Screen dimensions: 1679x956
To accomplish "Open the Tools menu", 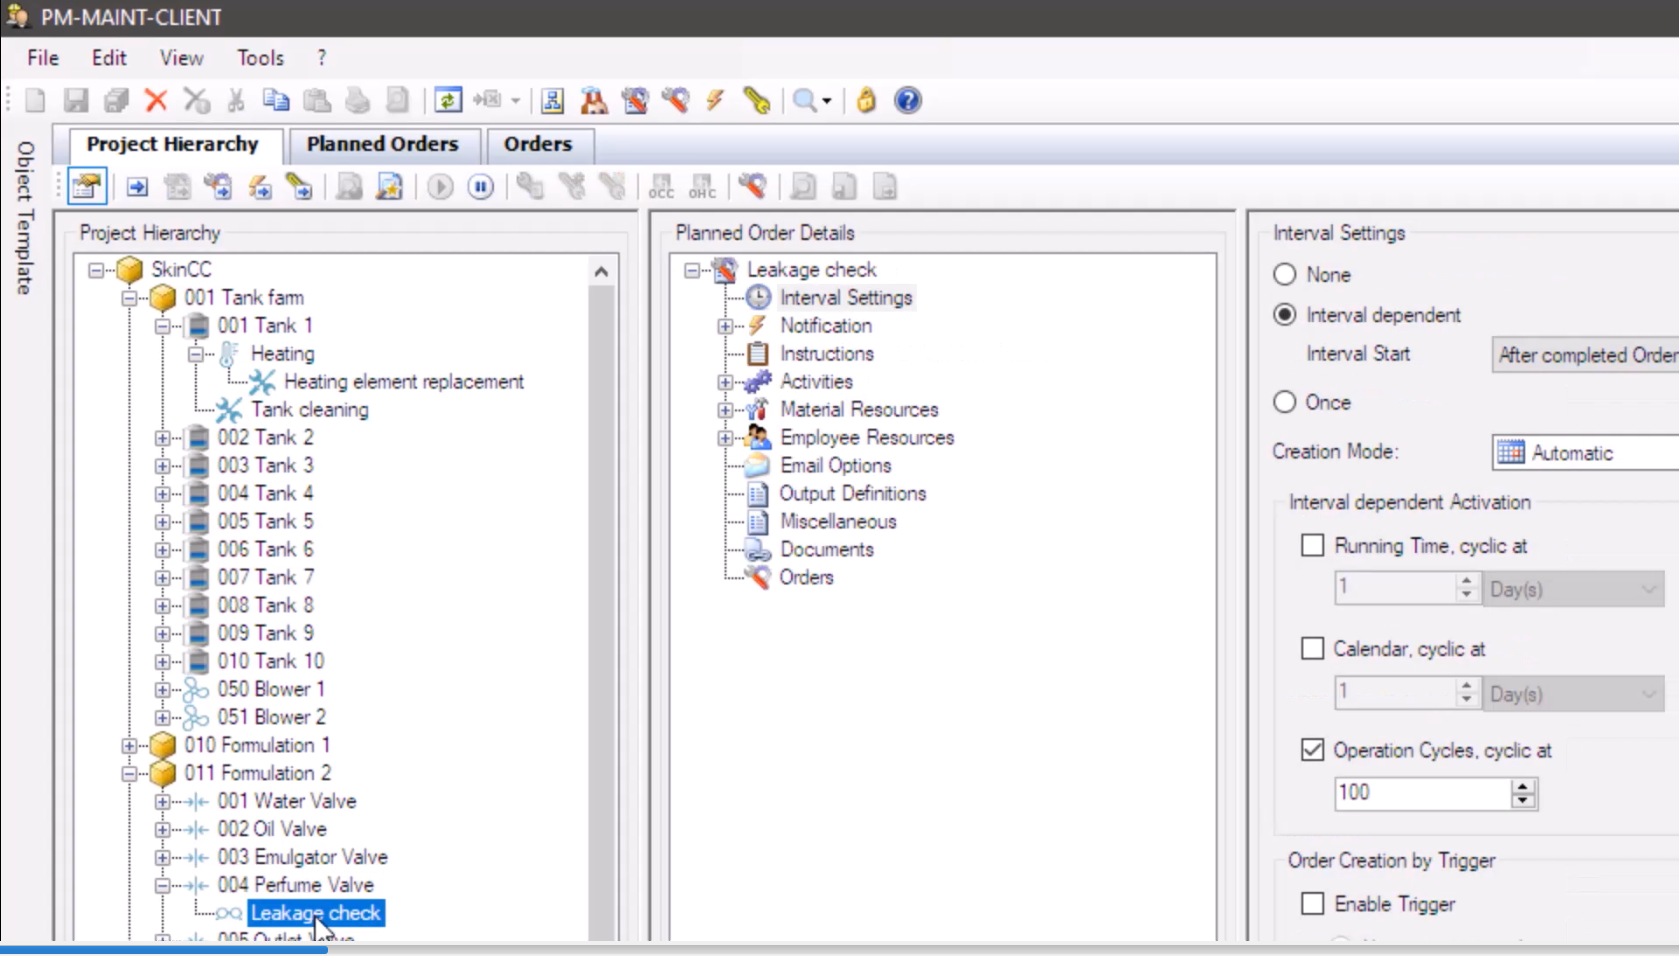I will 260,58.
